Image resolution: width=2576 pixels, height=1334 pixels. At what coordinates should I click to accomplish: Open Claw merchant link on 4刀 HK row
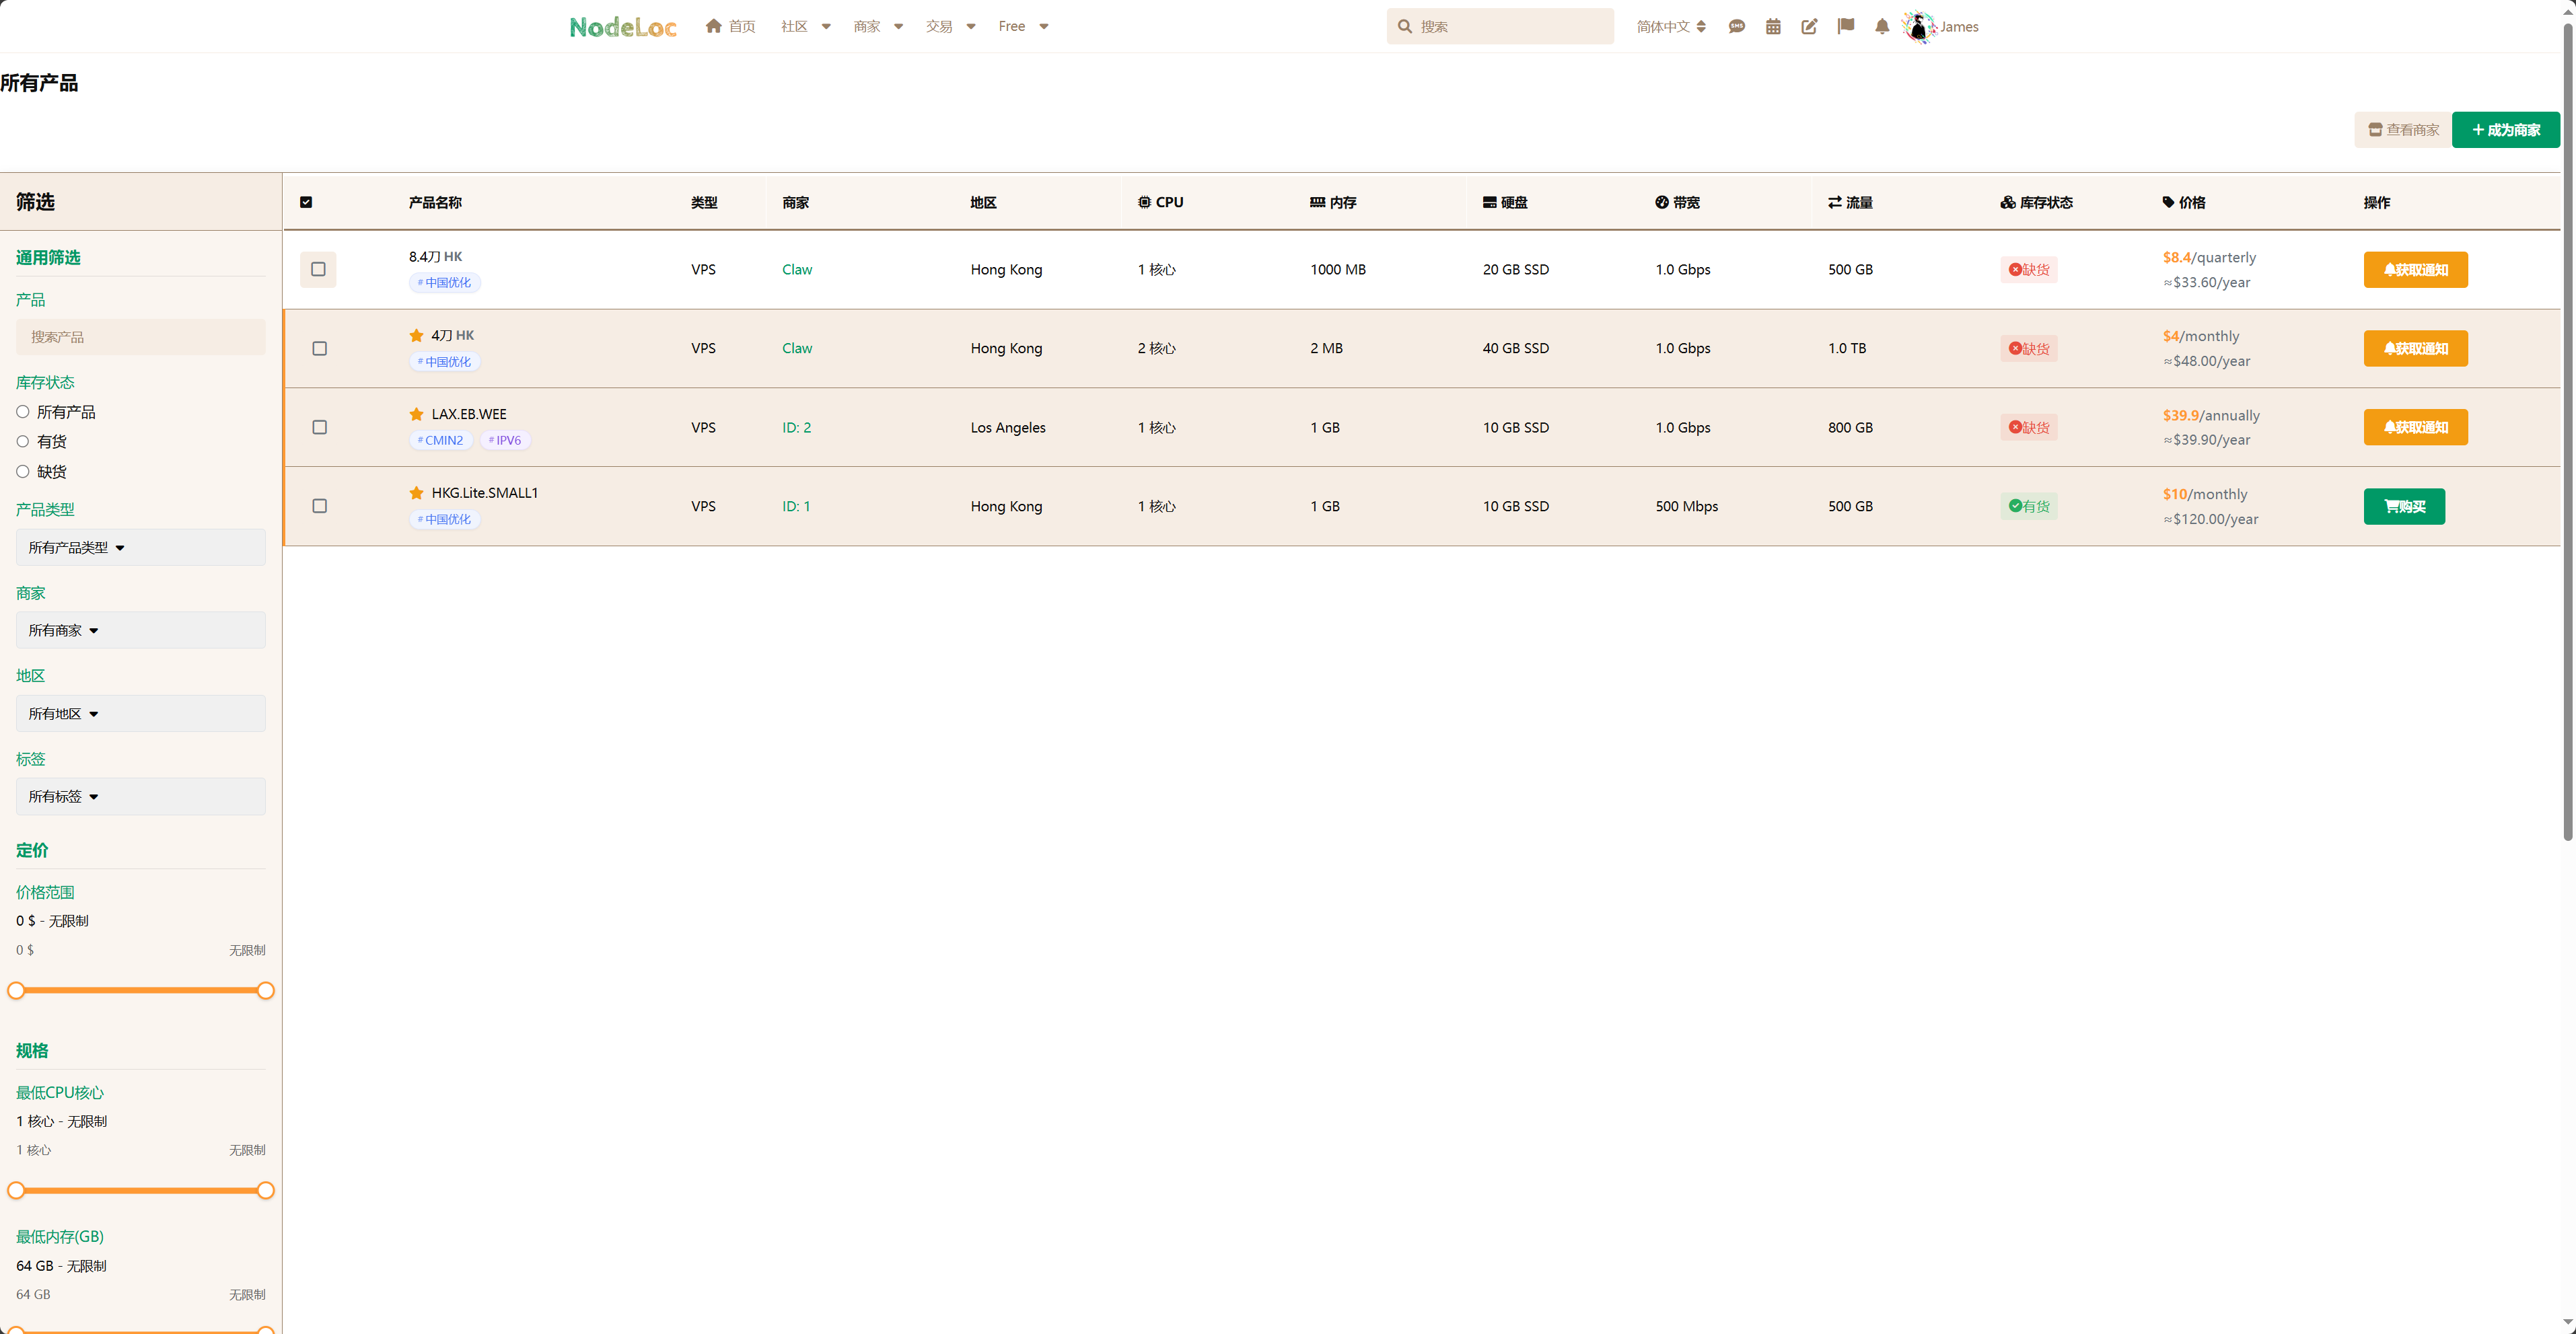click(797, 348)
